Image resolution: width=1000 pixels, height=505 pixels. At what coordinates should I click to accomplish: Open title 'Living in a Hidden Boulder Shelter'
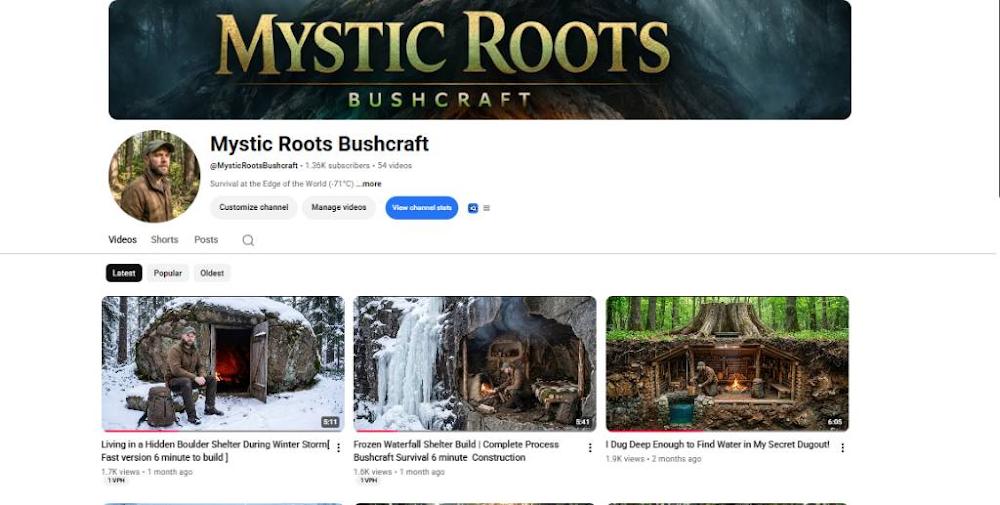pyautogui.click(x=216, y=451)
